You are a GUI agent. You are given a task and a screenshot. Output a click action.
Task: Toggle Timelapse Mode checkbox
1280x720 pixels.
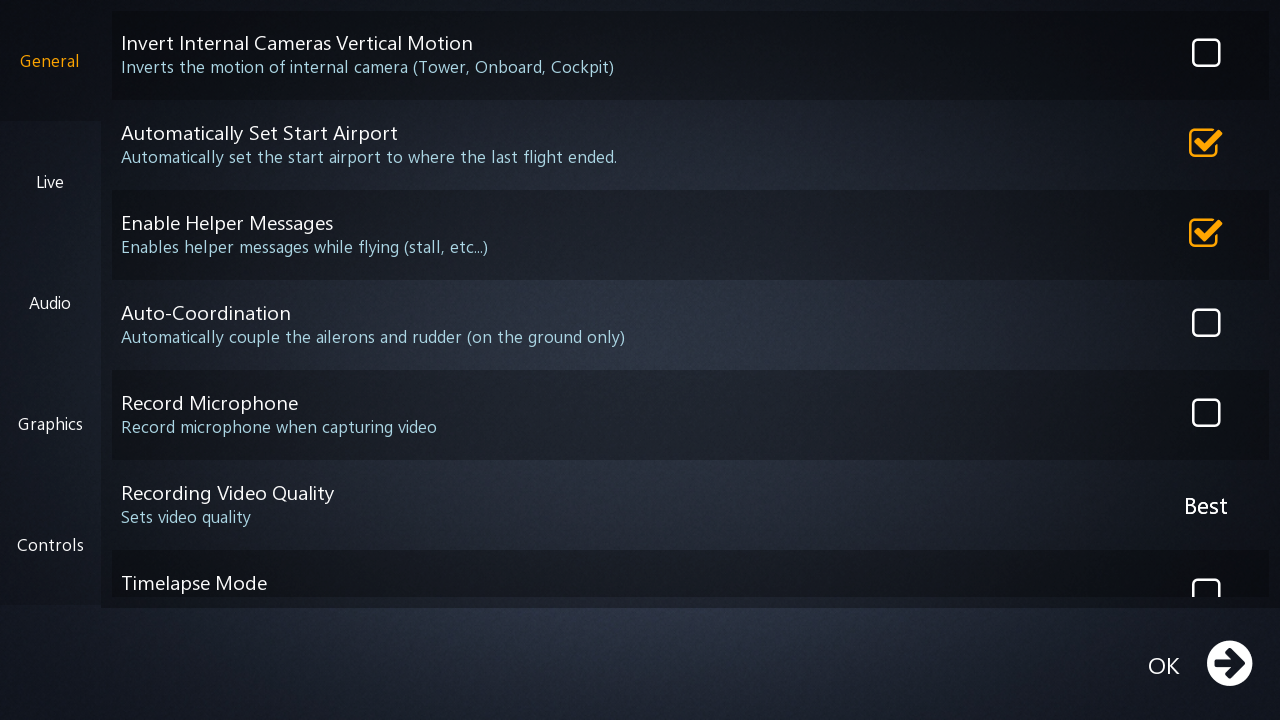(x=1206, y=588)
